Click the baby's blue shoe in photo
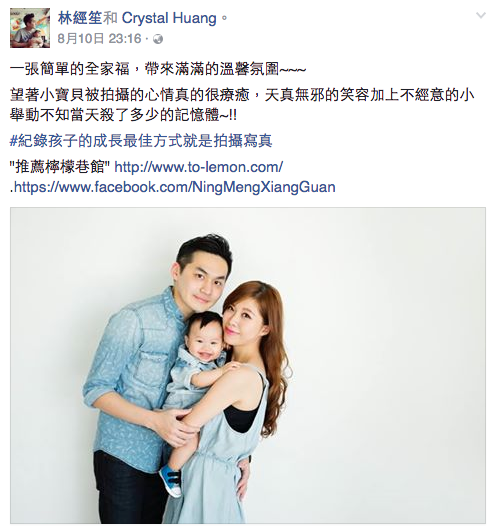The image size is (496, 530). click(x=171, y=480)
